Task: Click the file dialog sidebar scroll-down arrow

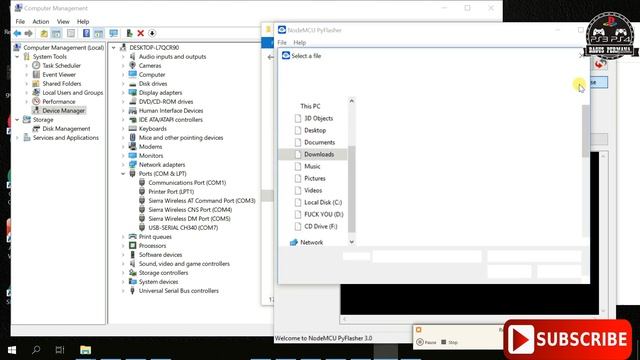Action: pos(351,242)
